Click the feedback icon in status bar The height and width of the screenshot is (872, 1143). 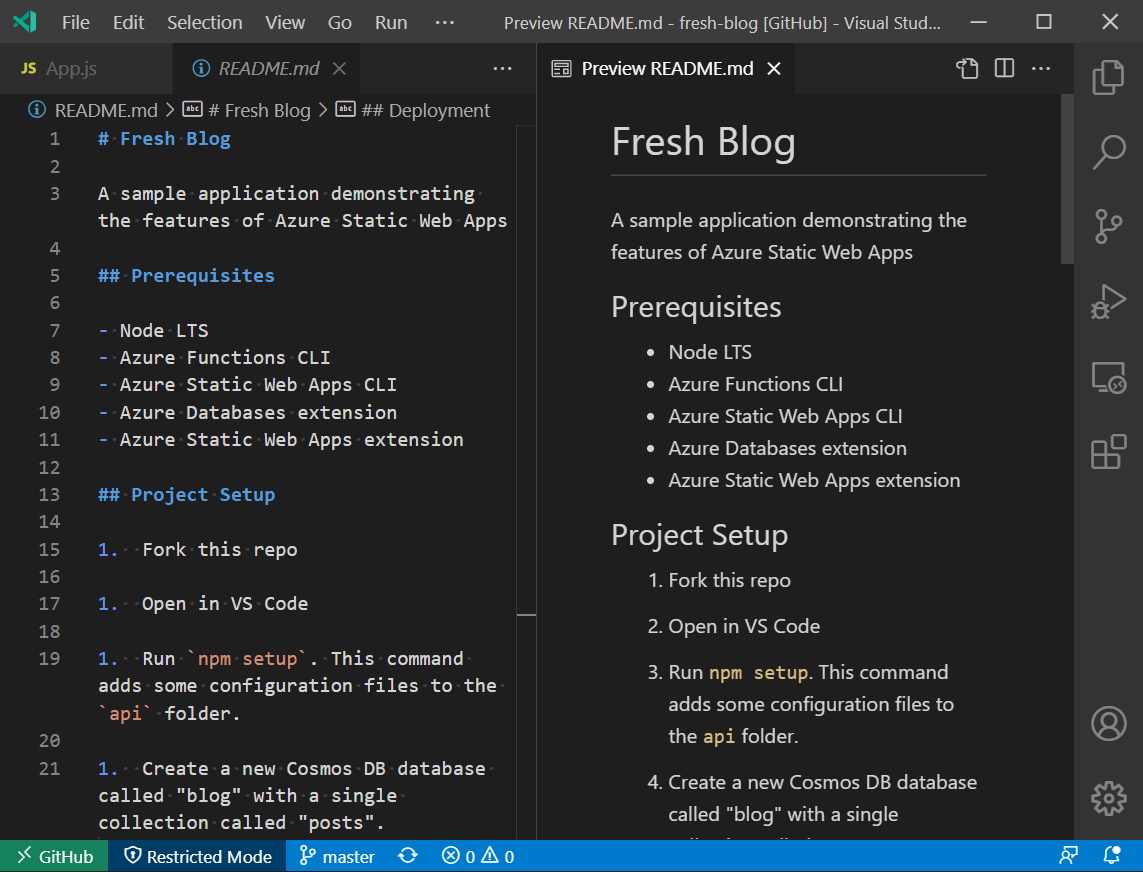coord(1069,856)
